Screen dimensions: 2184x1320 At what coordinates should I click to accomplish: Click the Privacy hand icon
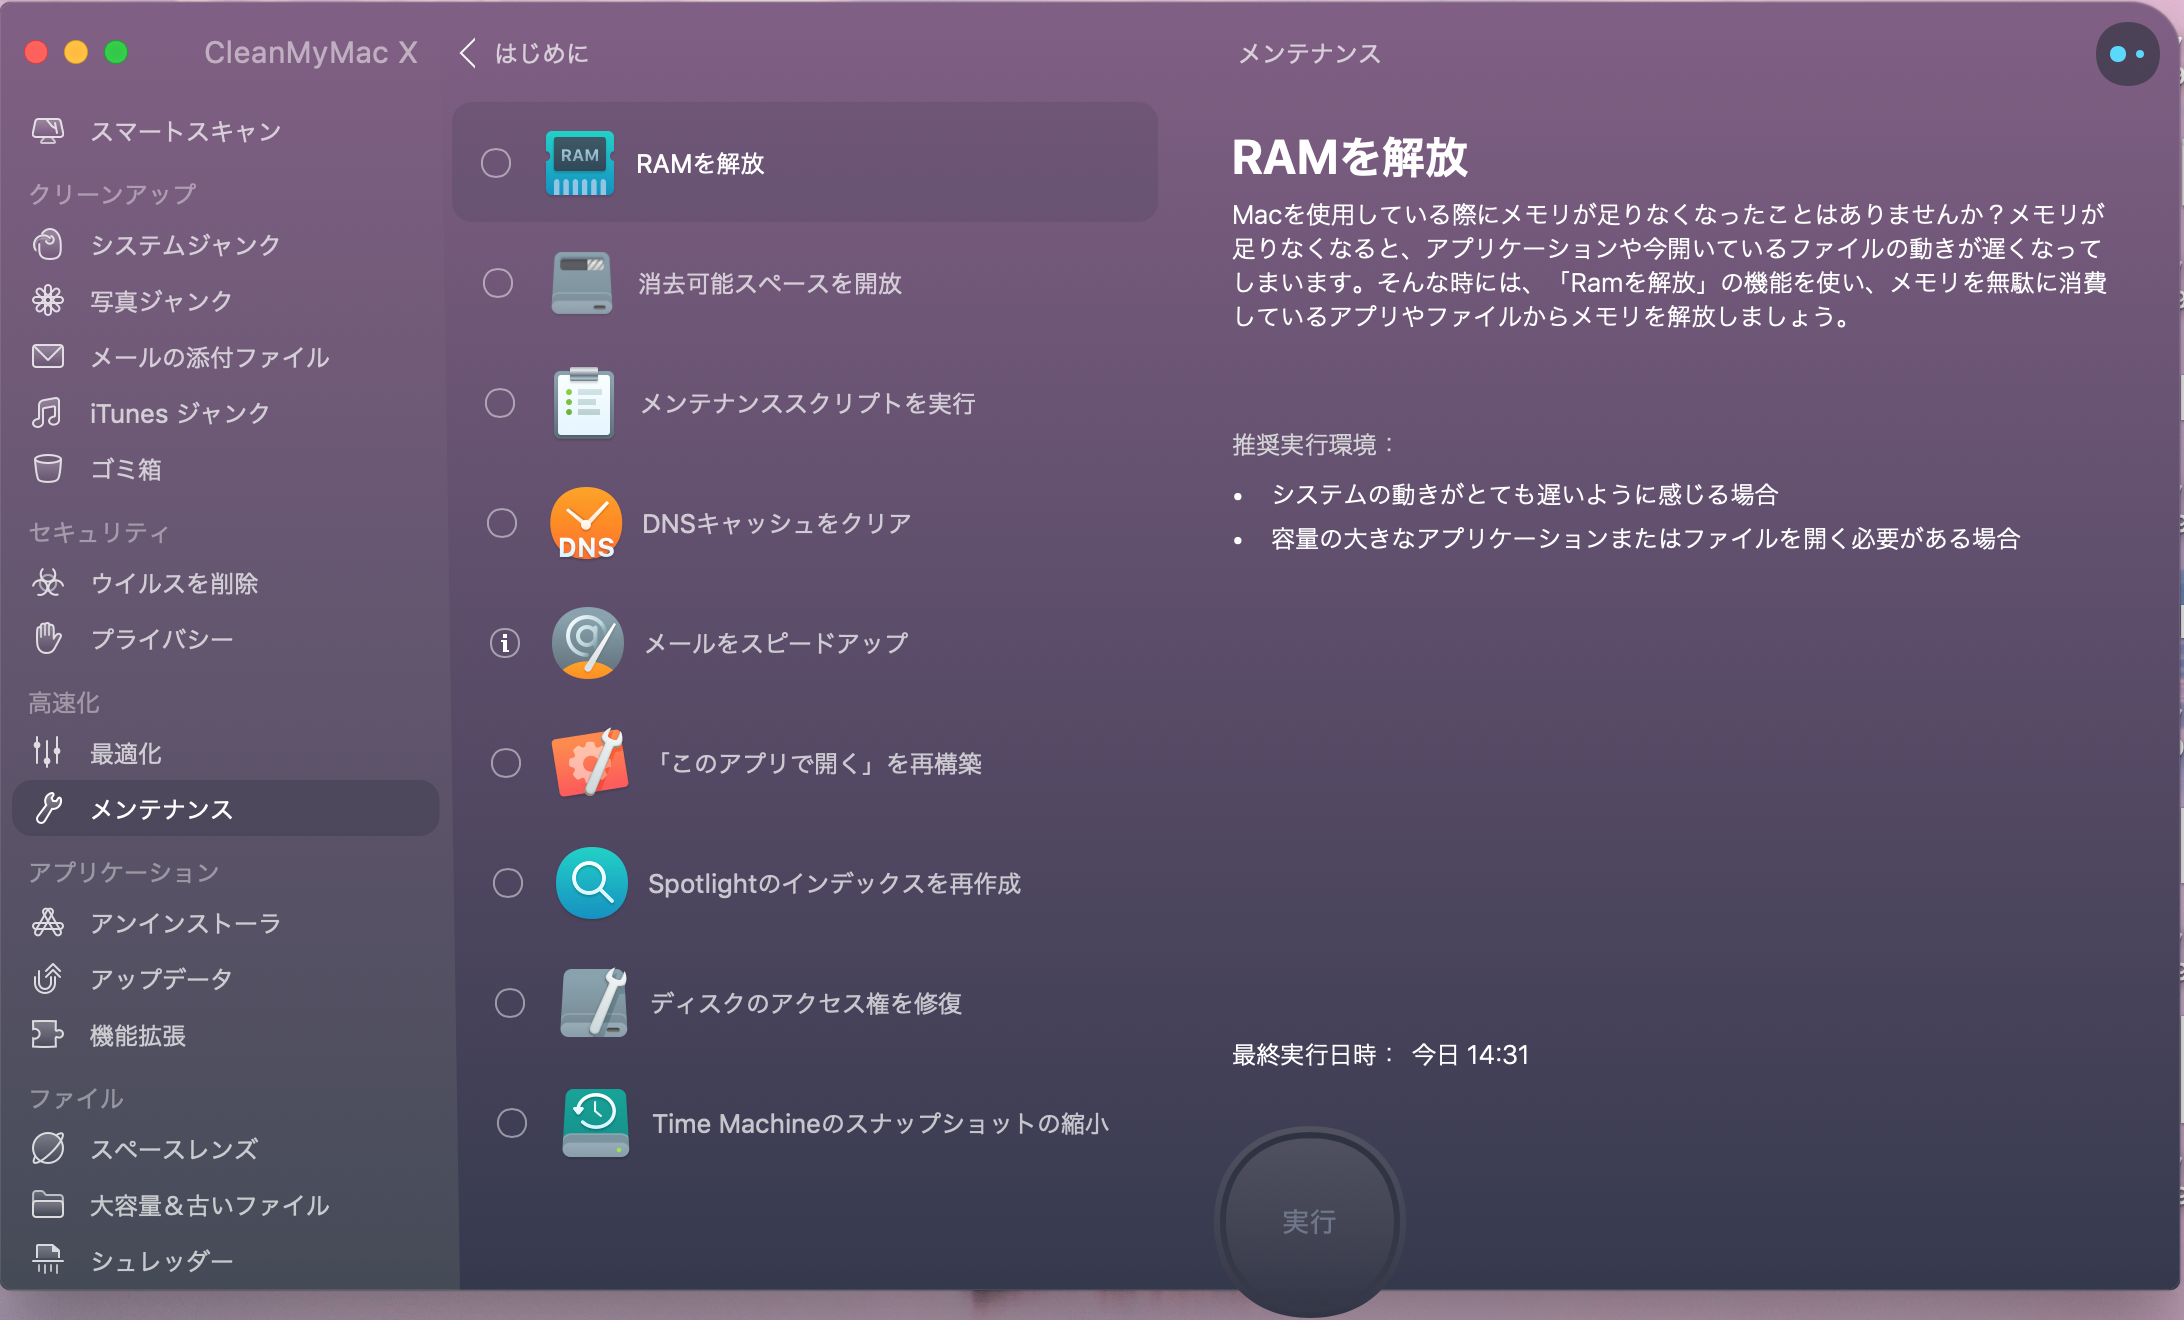[x=48, y=638]
